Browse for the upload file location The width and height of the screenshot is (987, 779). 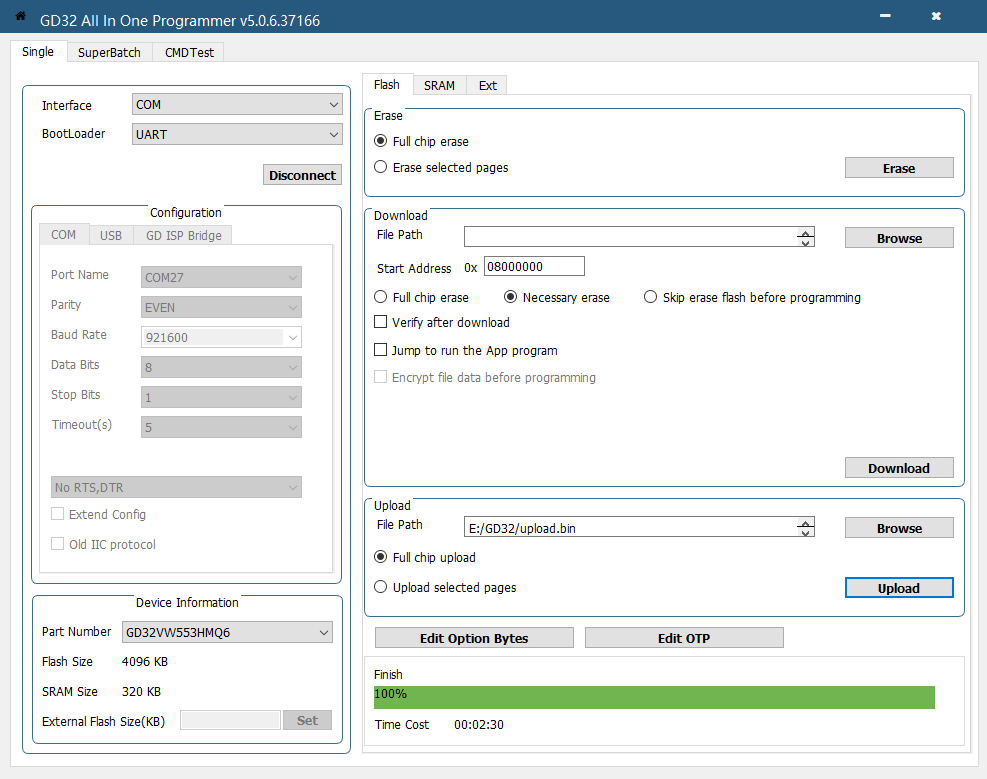pos(899,528)
